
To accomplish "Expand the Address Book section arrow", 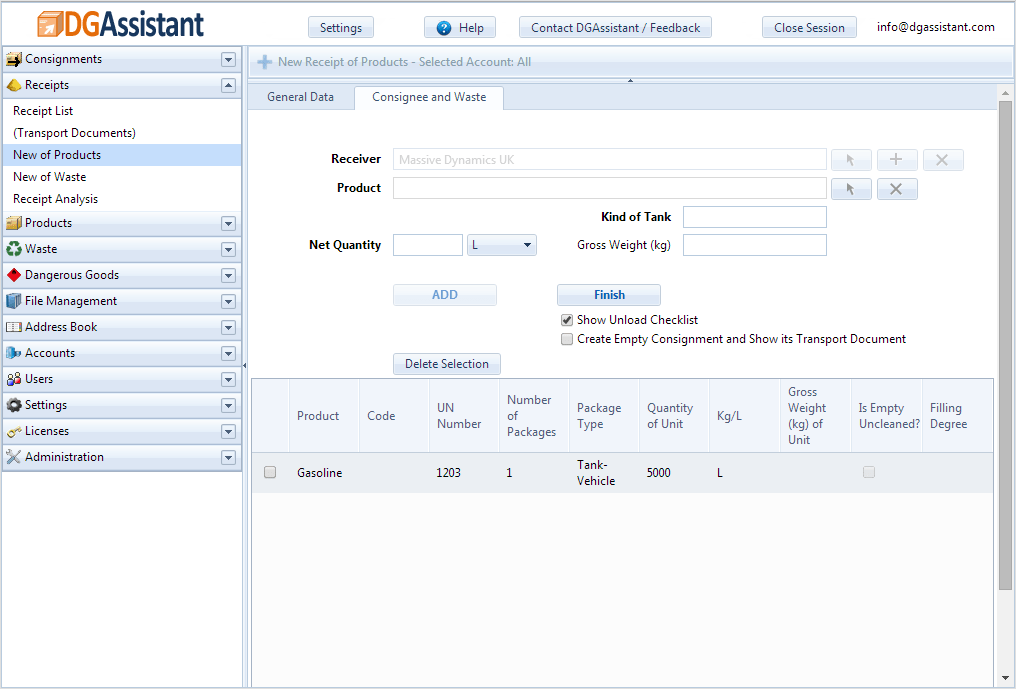I will click(x=228, y=328).
